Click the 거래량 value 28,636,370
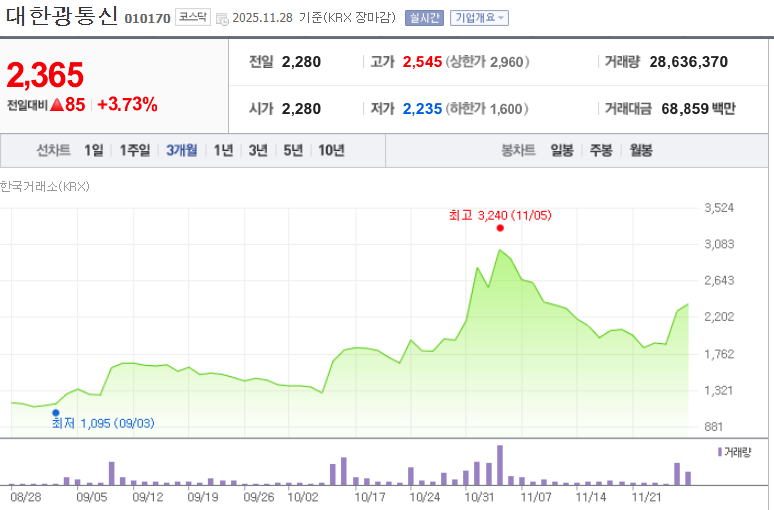 pos(689,62)
